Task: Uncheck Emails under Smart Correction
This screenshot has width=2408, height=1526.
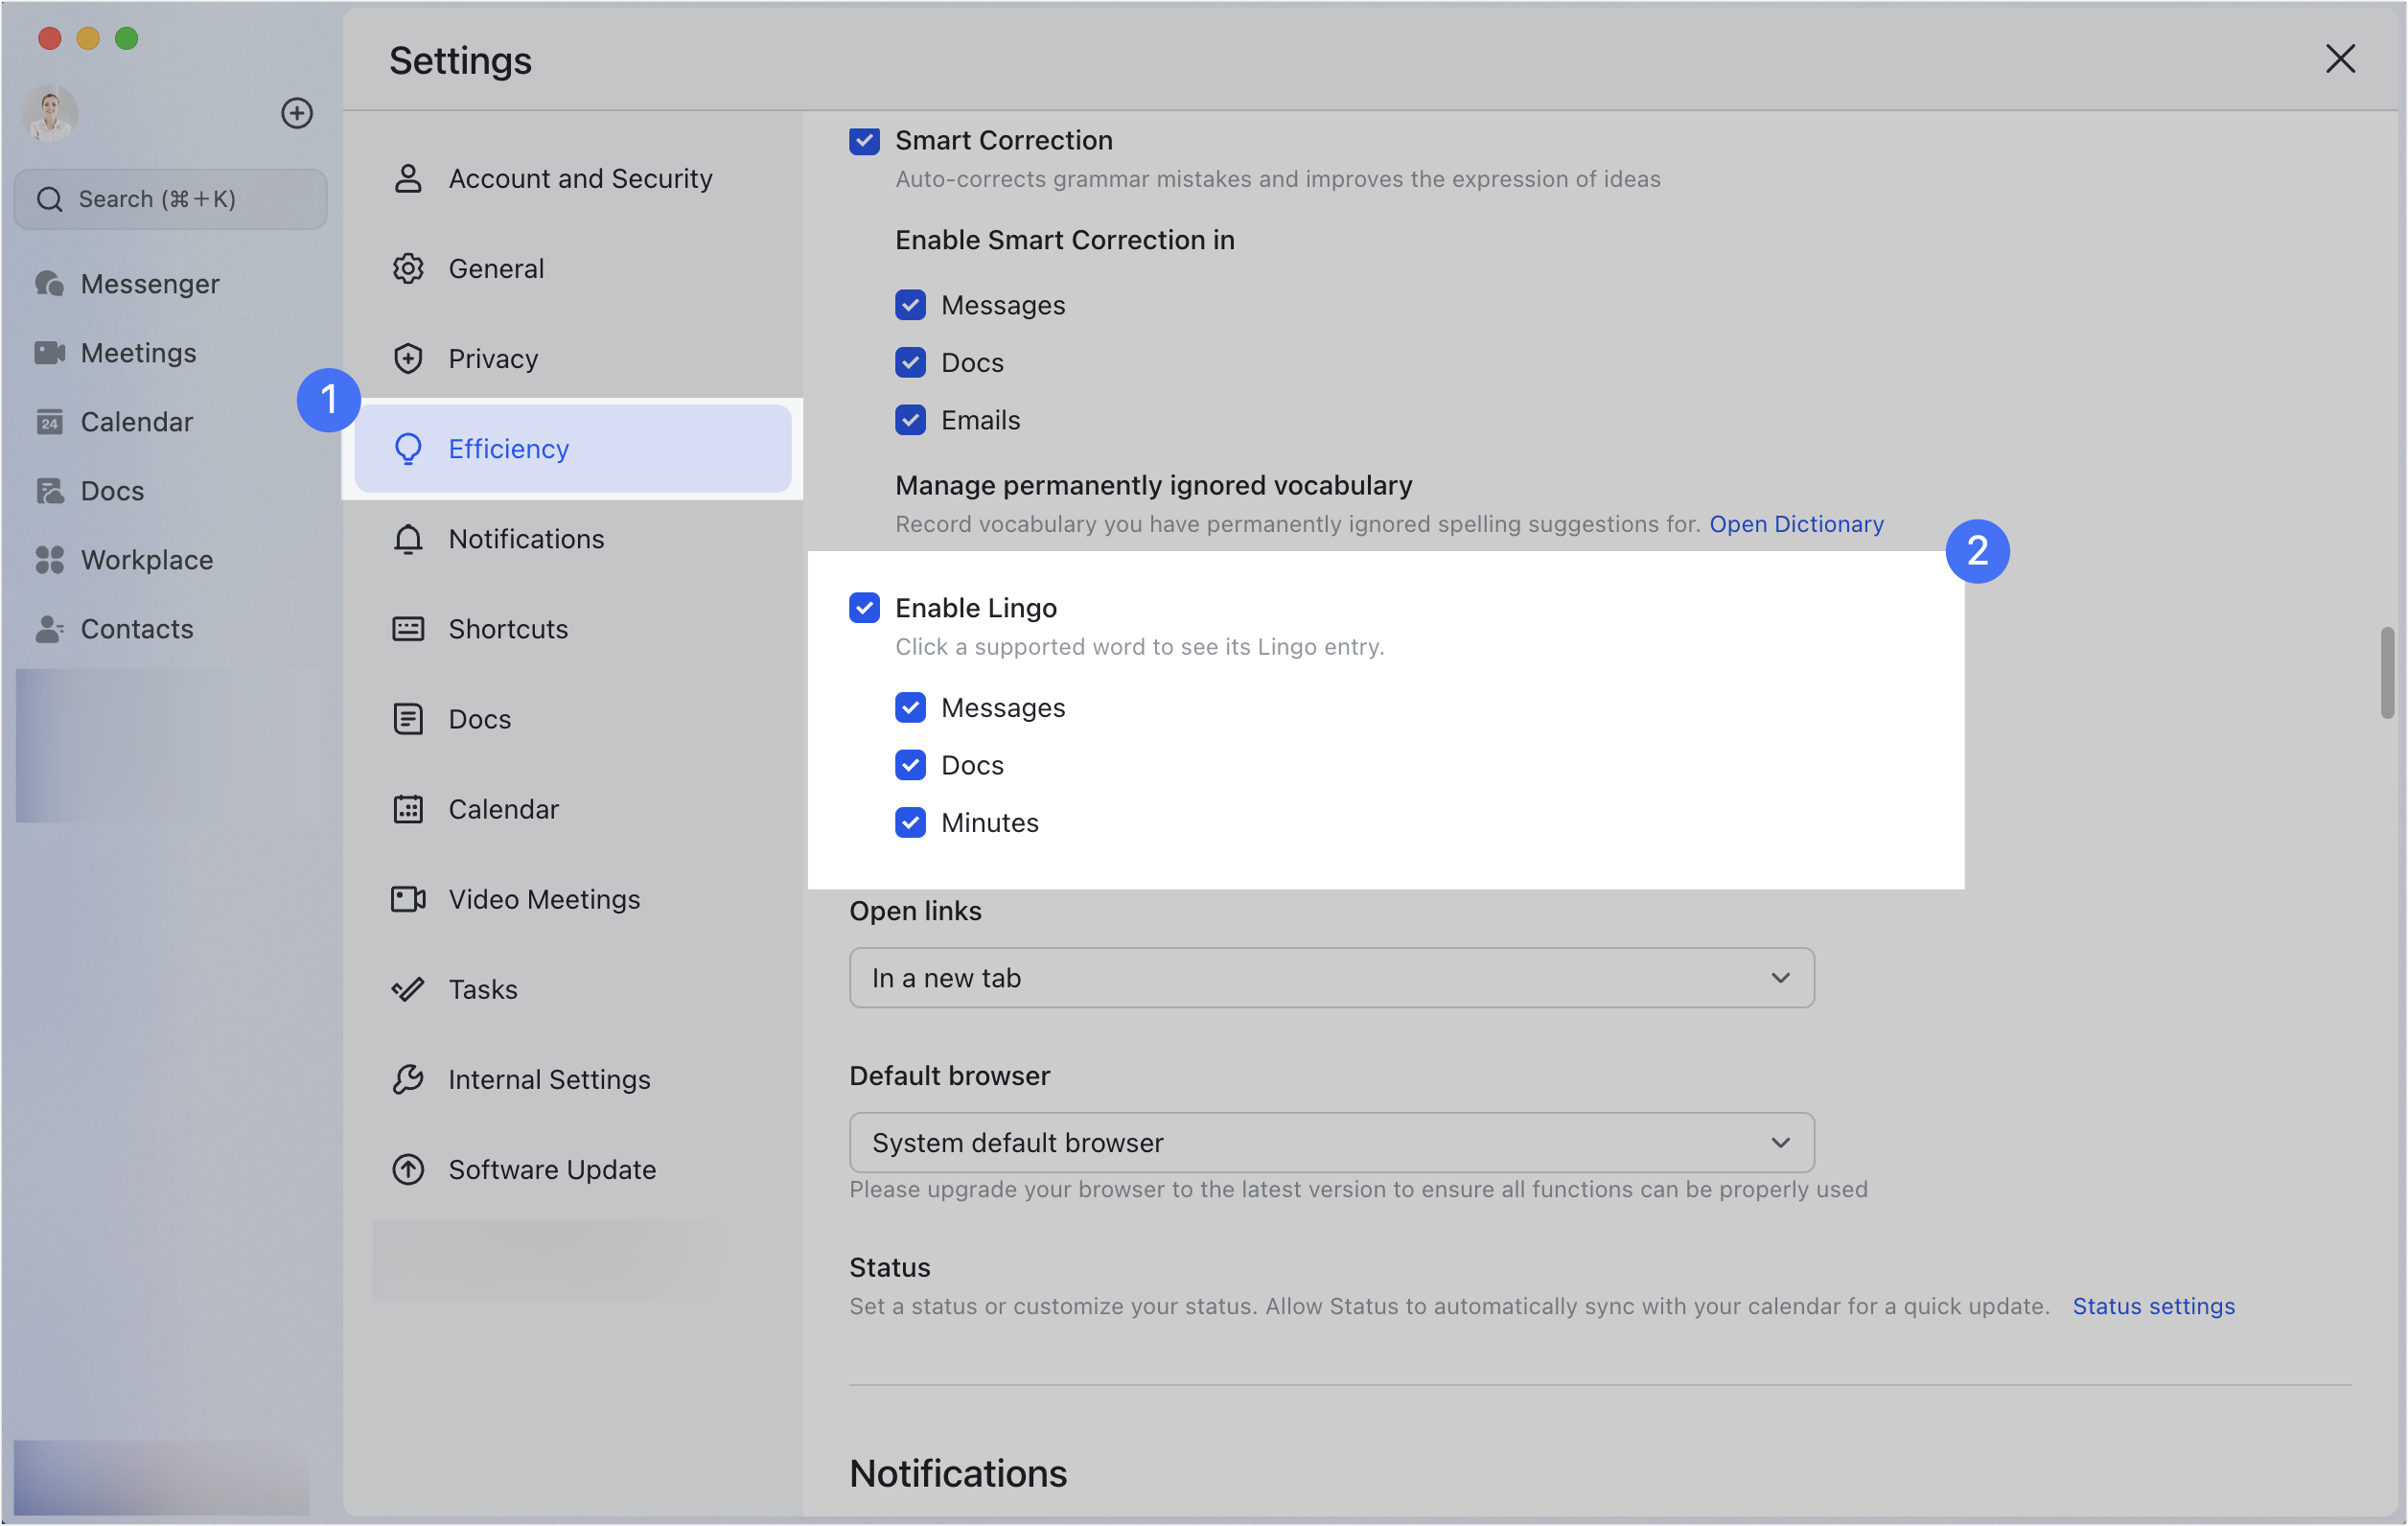Action: (910, 420)
